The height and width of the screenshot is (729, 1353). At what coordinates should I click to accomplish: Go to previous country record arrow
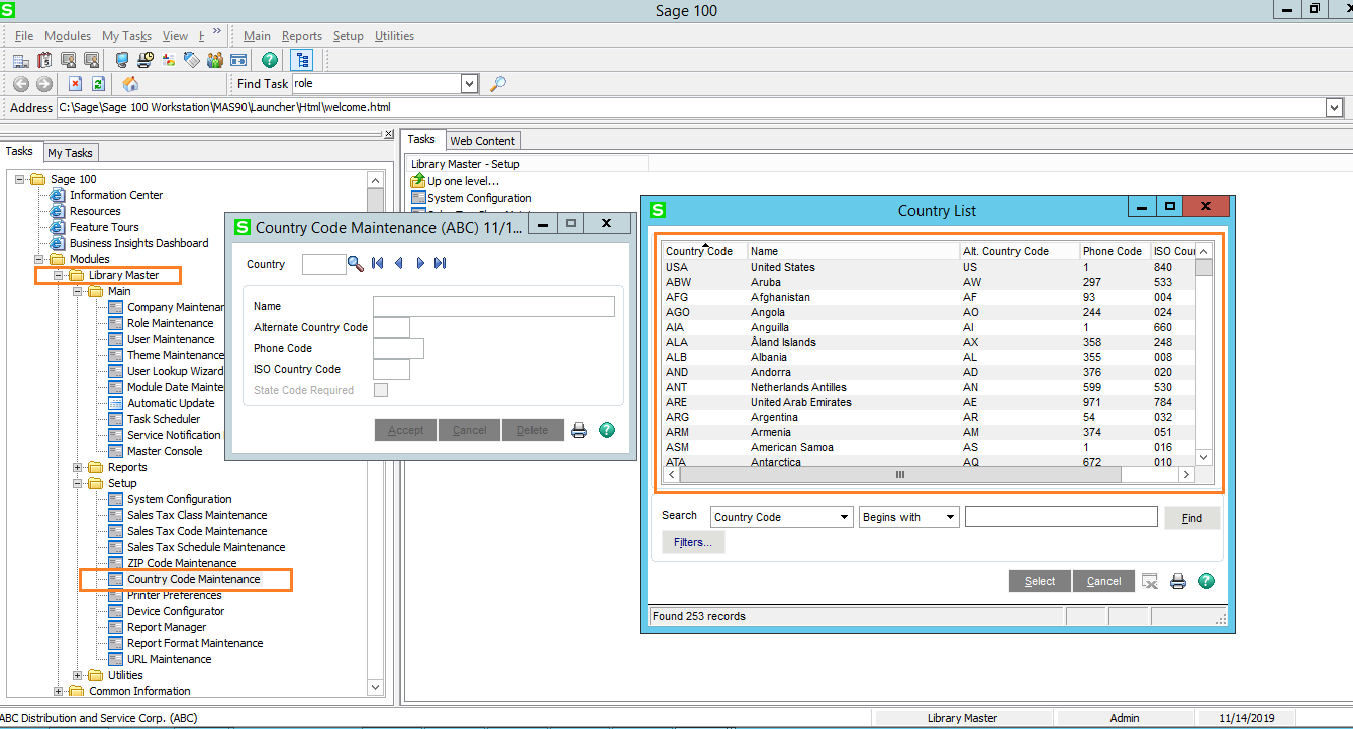[x=398, y=263]
